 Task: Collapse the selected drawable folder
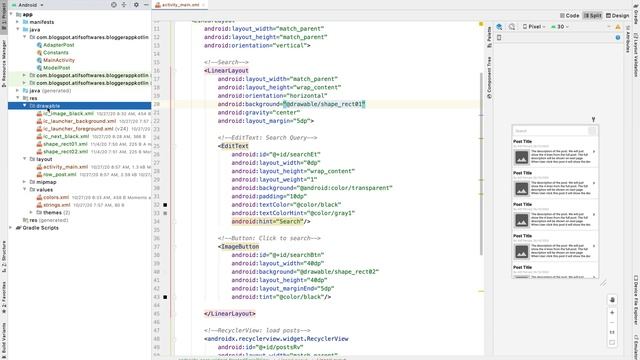pyautogui.click(x=24, y=106)
